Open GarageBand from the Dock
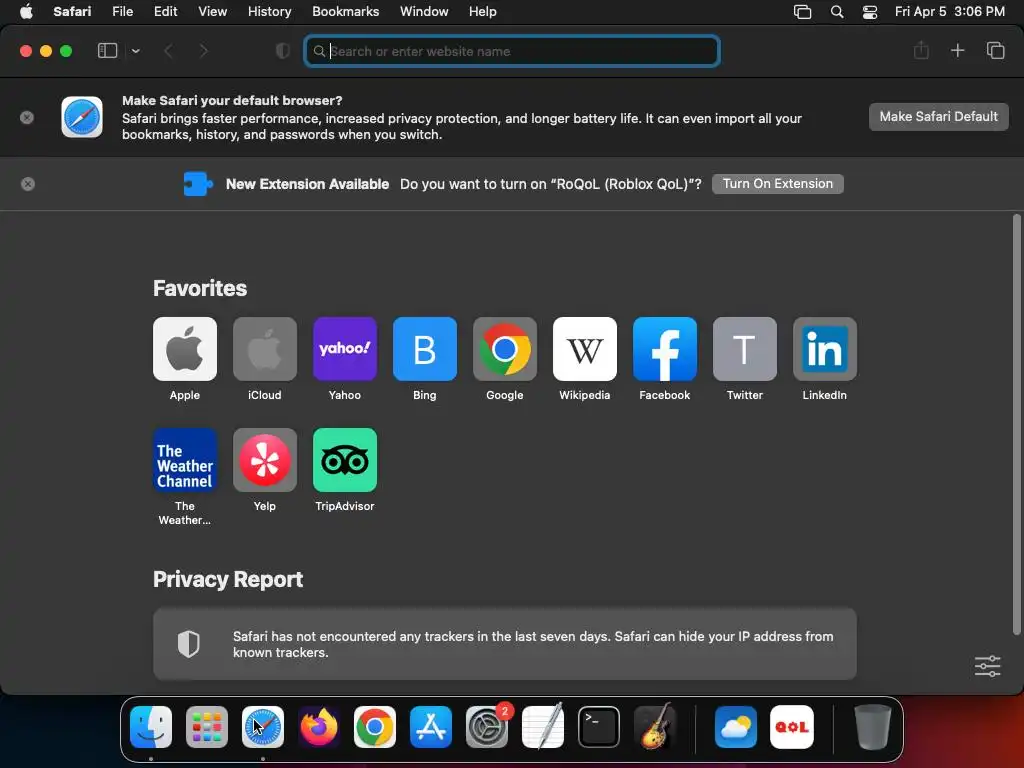Screen dimensions: 1024x768 click(655, 727)
